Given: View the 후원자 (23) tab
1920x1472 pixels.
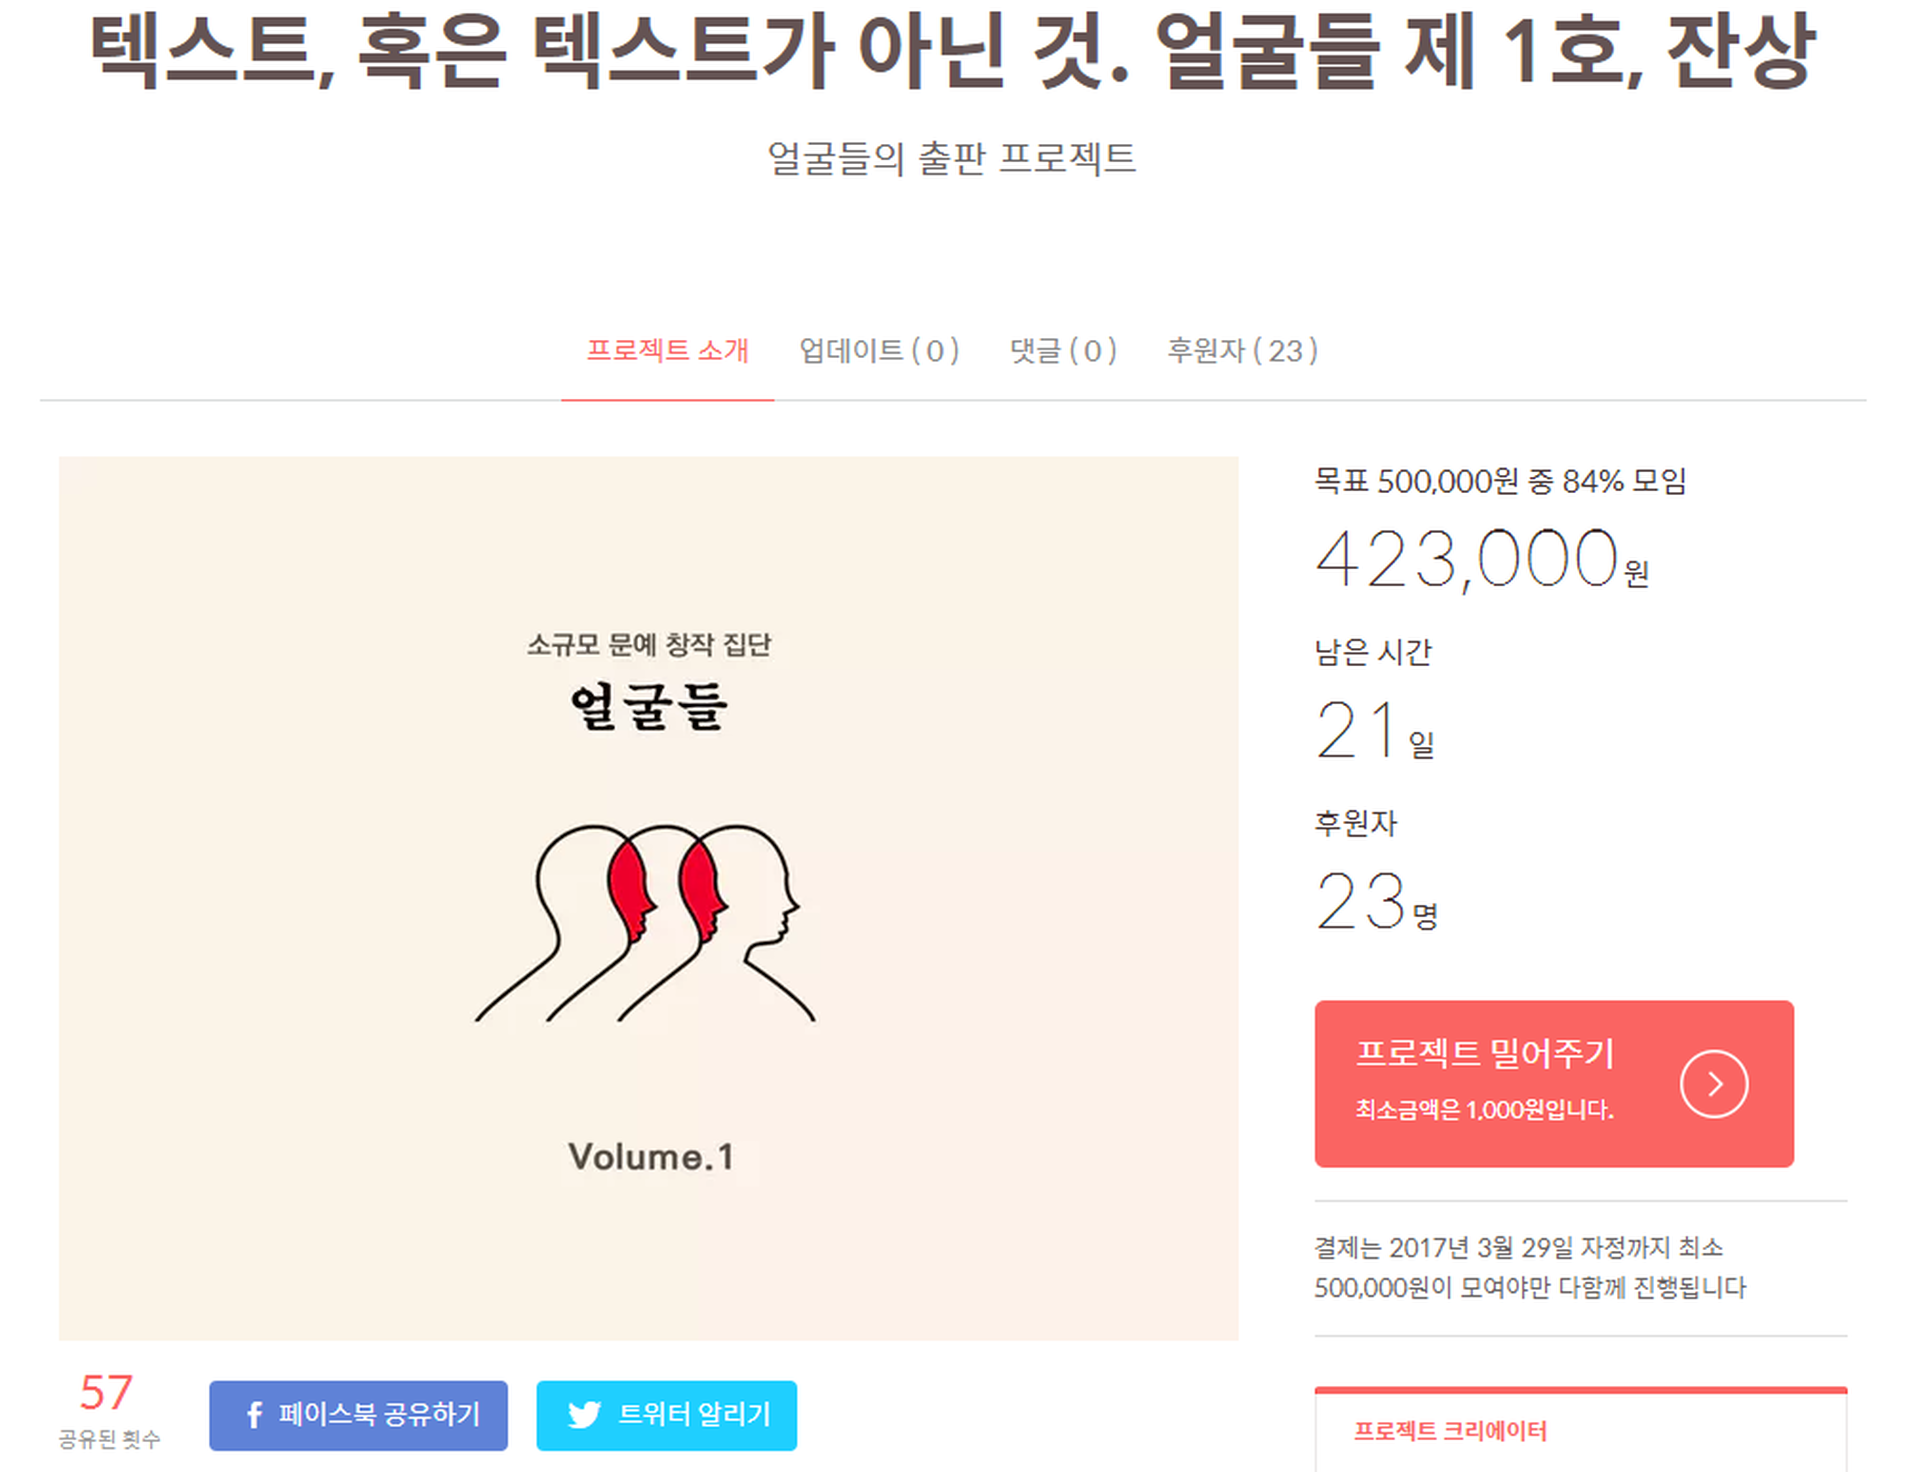Looking at the screenshot, I should tap(1243, 351).
